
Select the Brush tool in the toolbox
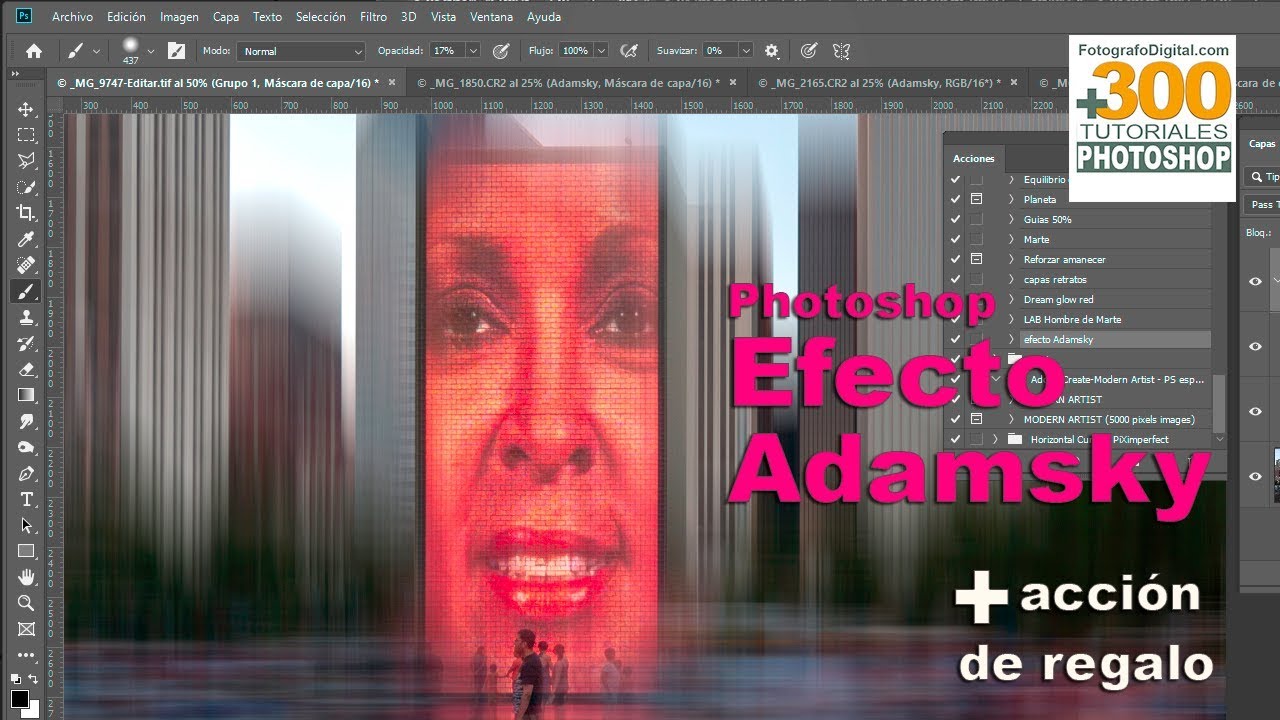coord(26,291)
